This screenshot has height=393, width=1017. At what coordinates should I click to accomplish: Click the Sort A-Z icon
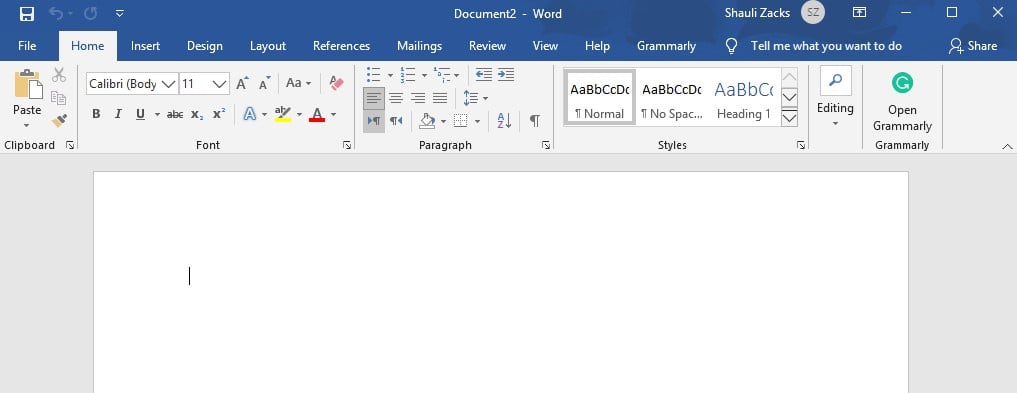point(504,121)
